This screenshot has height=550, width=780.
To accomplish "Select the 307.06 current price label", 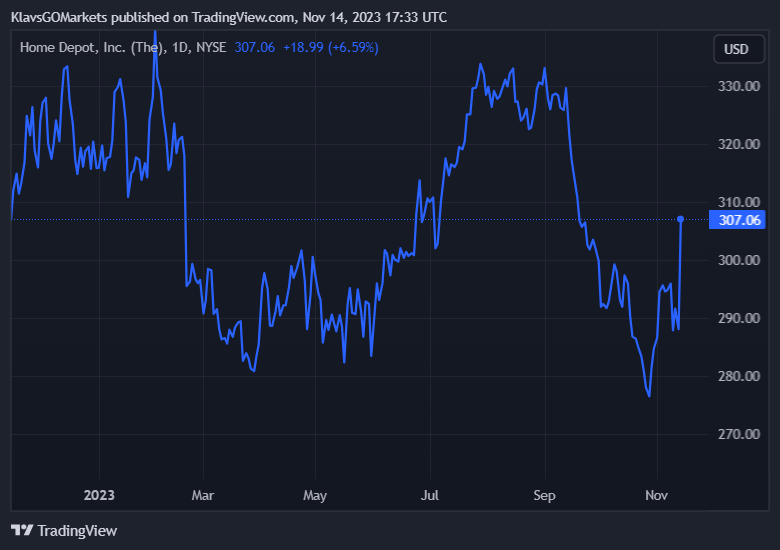I will 737,220.
